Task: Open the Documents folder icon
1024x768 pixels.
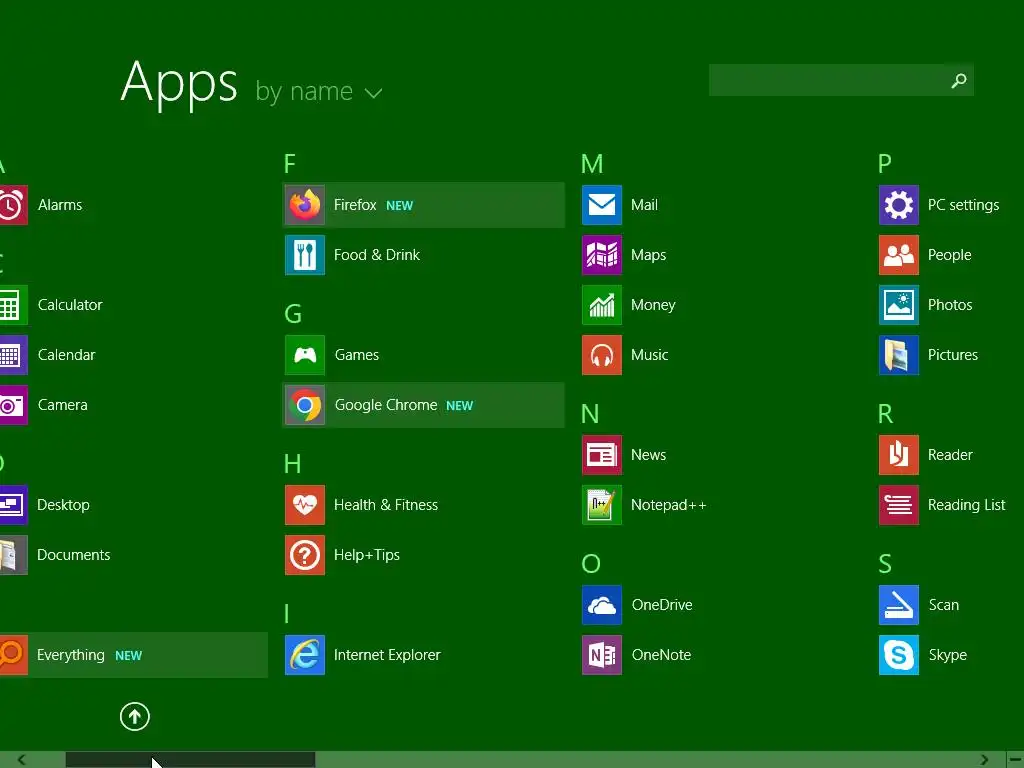Action: click(x=13, y=555)
